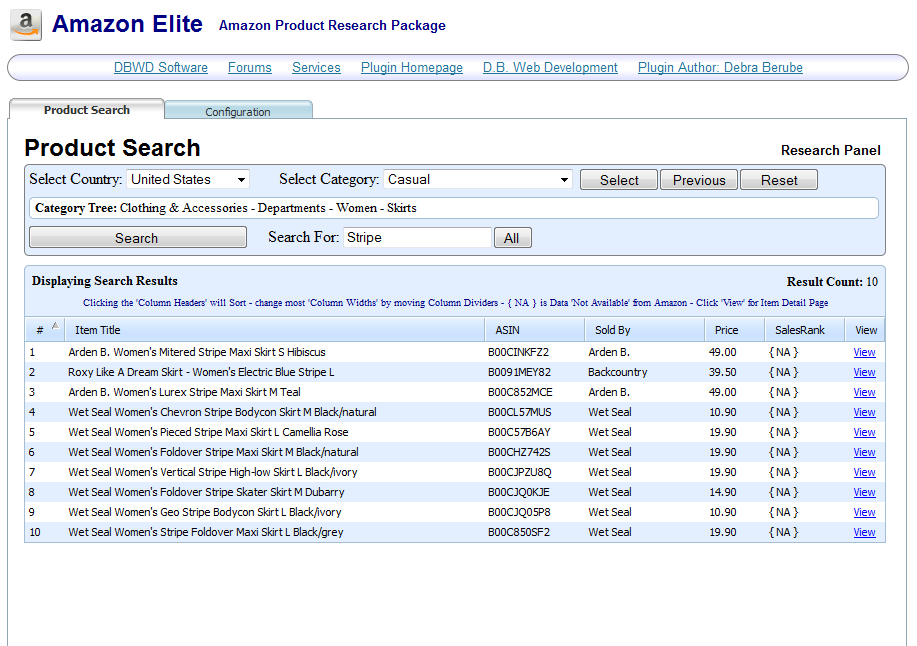The image size is (917, 646).
Task: Select ASIN B0091MEY82 cell
Action: coord(519,372)
